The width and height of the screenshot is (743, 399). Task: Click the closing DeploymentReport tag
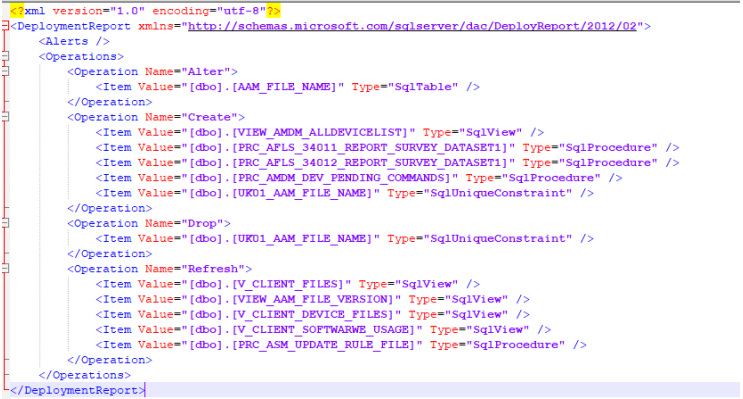tap(77, 390)
